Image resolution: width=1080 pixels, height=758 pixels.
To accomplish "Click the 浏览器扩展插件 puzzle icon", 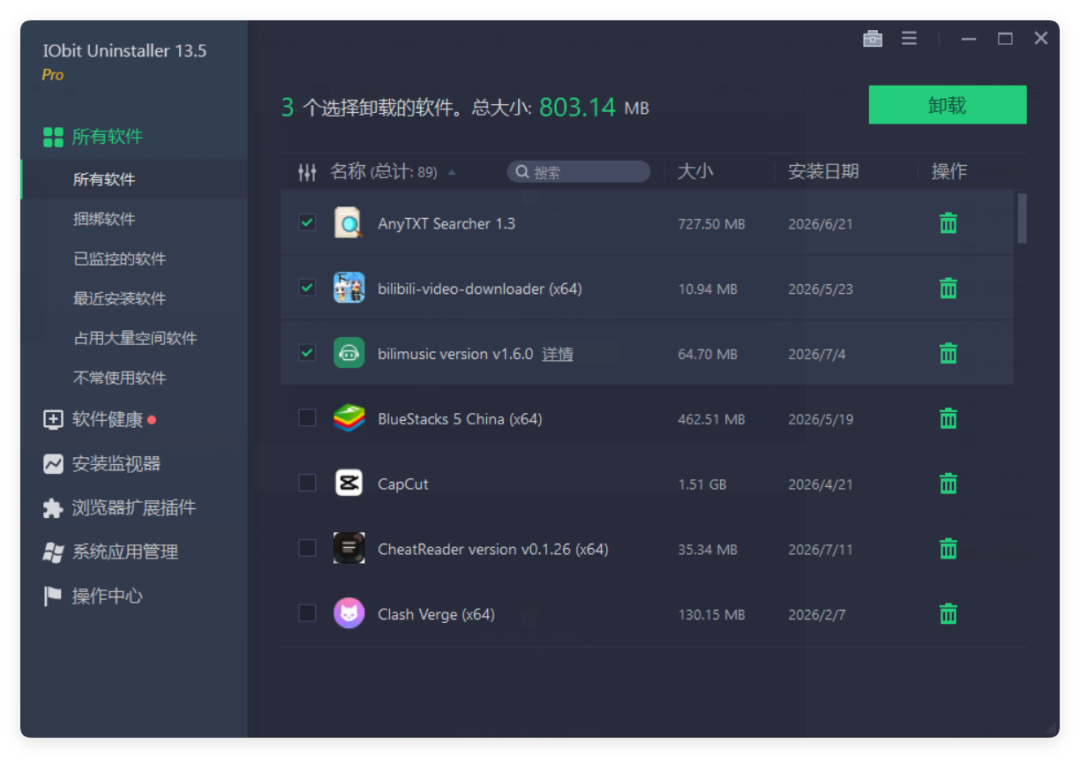I will click(52, 508).
